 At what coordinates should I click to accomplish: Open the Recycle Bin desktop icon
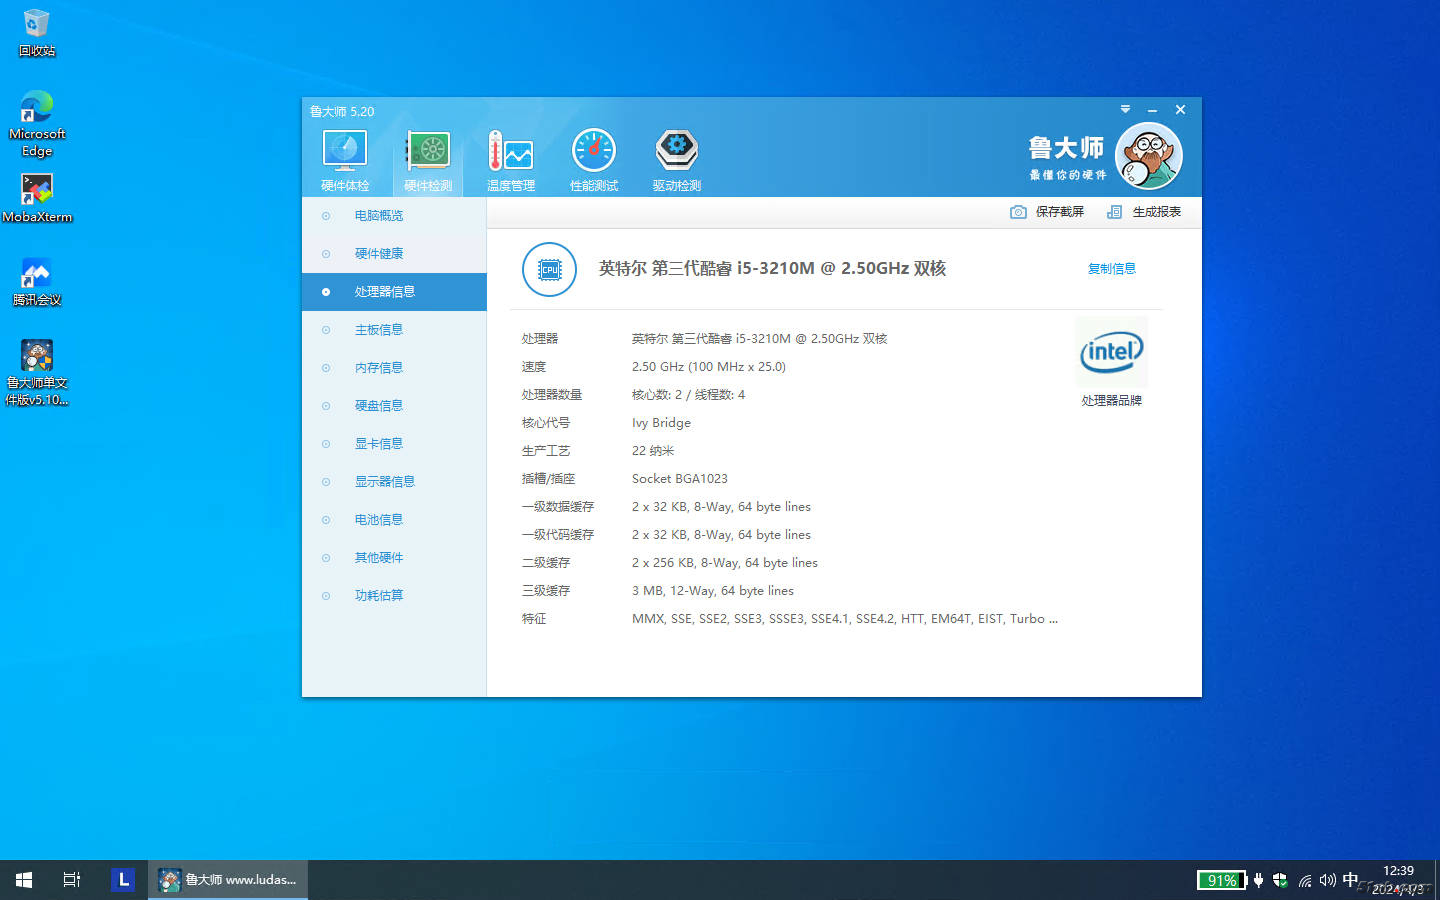tap(37, 33)
